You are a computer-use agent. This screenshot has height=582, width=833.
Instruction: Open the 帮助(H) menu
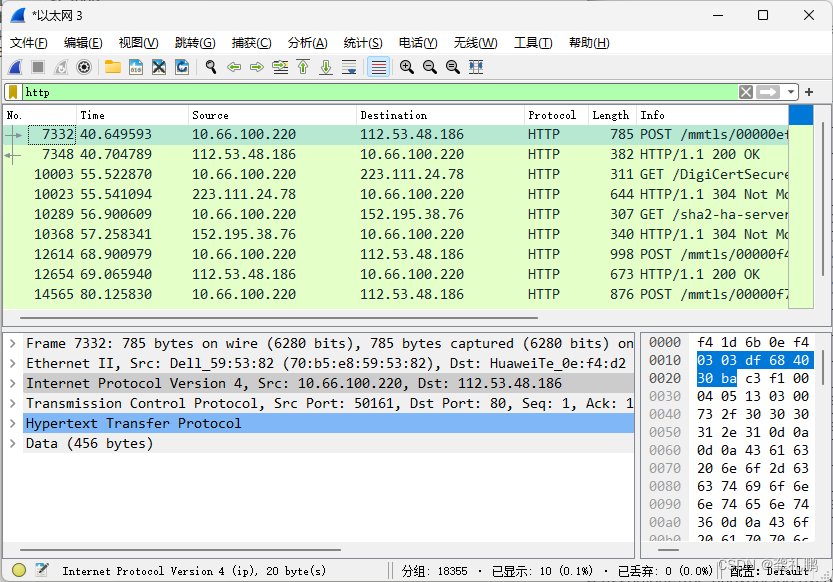tap(589, 43)
